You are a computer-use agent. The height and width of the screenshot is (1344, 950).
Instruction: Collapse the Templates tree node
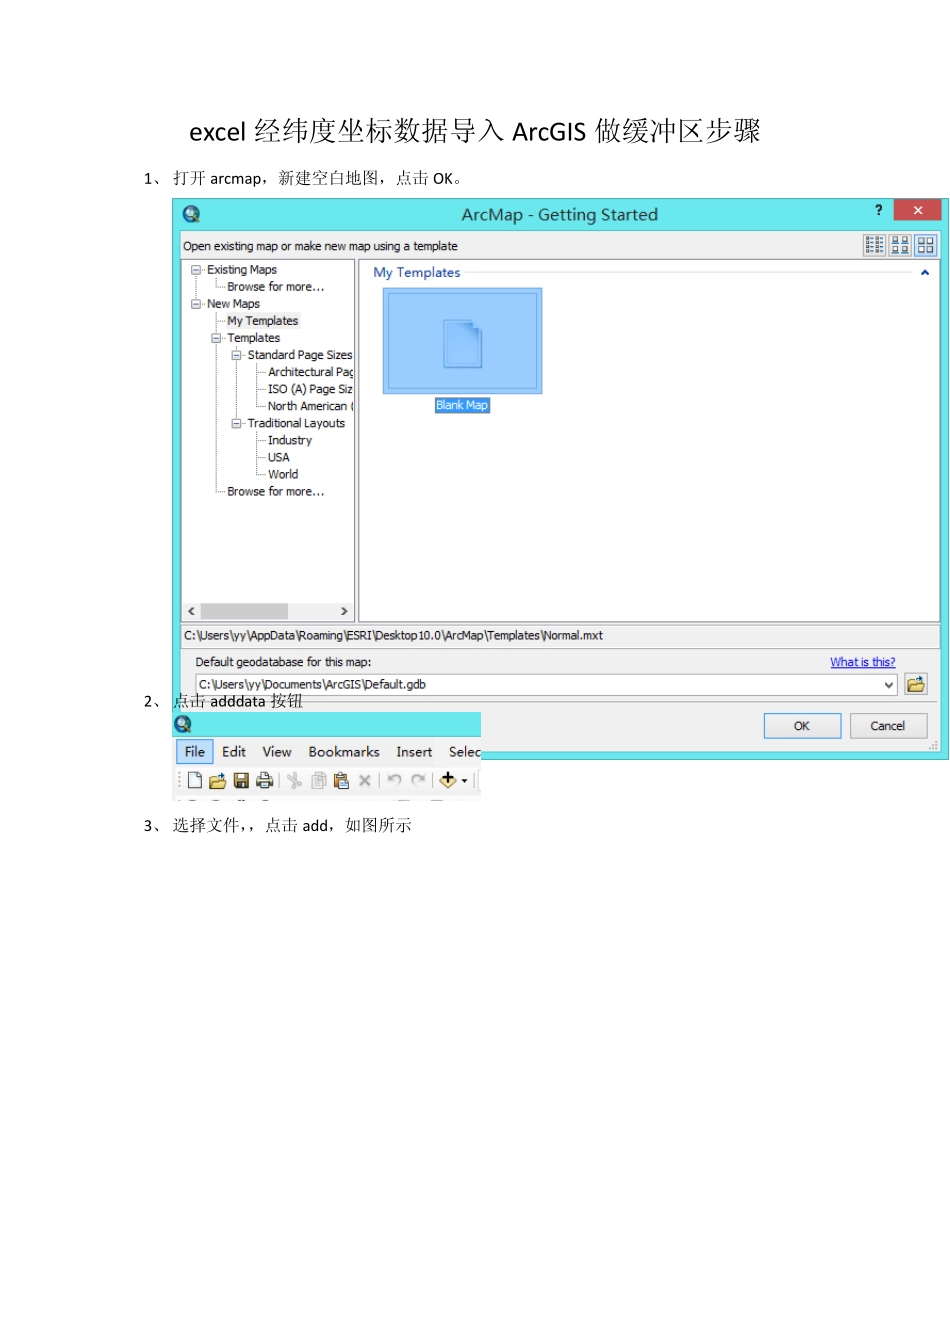click(216, 338)
